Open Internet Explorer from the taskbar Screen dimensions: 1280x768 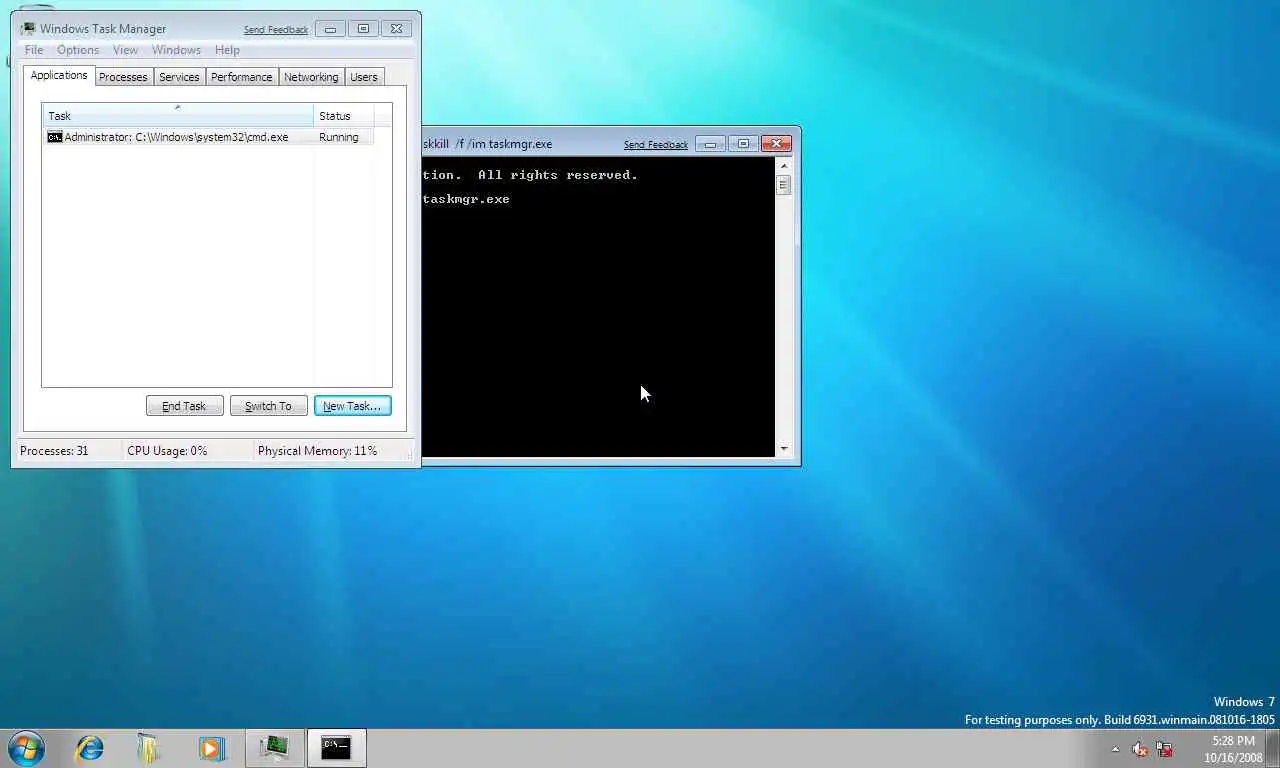pos(90,748)
